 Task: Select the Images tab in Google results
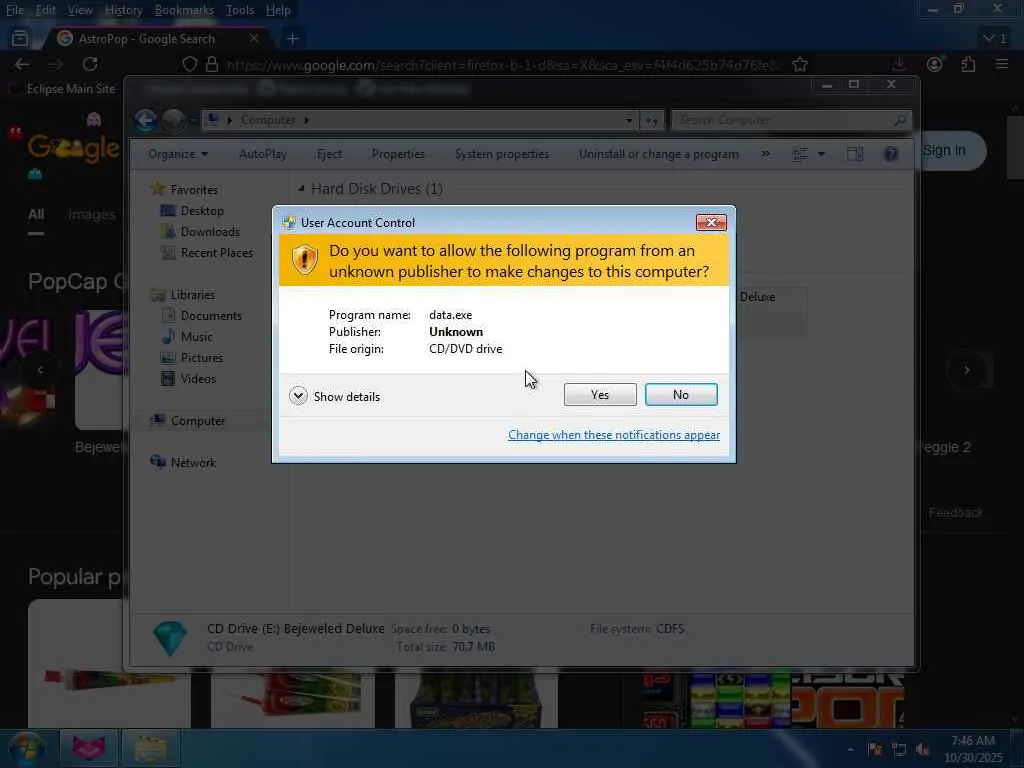pos(91,214)
